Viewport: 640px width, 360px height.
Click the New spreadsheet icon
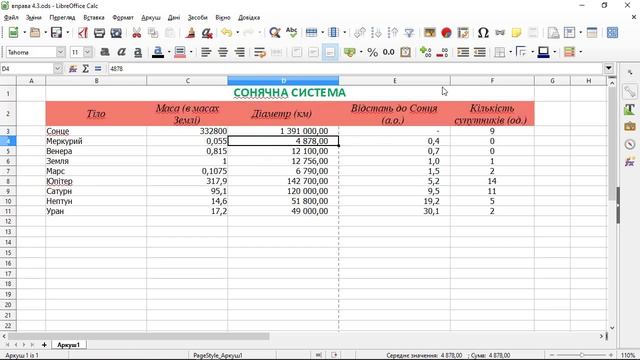[x=13, y=33]
